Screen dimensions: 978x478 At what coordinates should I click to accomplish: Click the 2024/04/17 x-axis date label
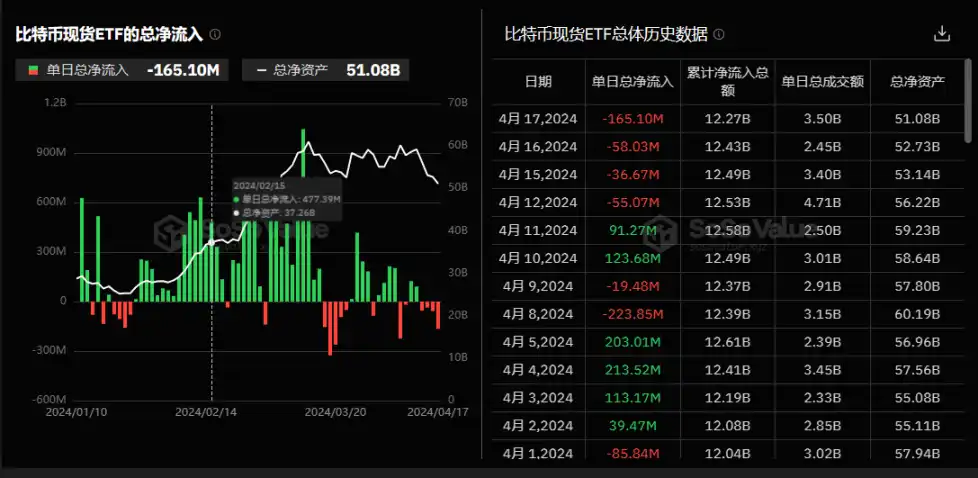(x=437, y=412)
